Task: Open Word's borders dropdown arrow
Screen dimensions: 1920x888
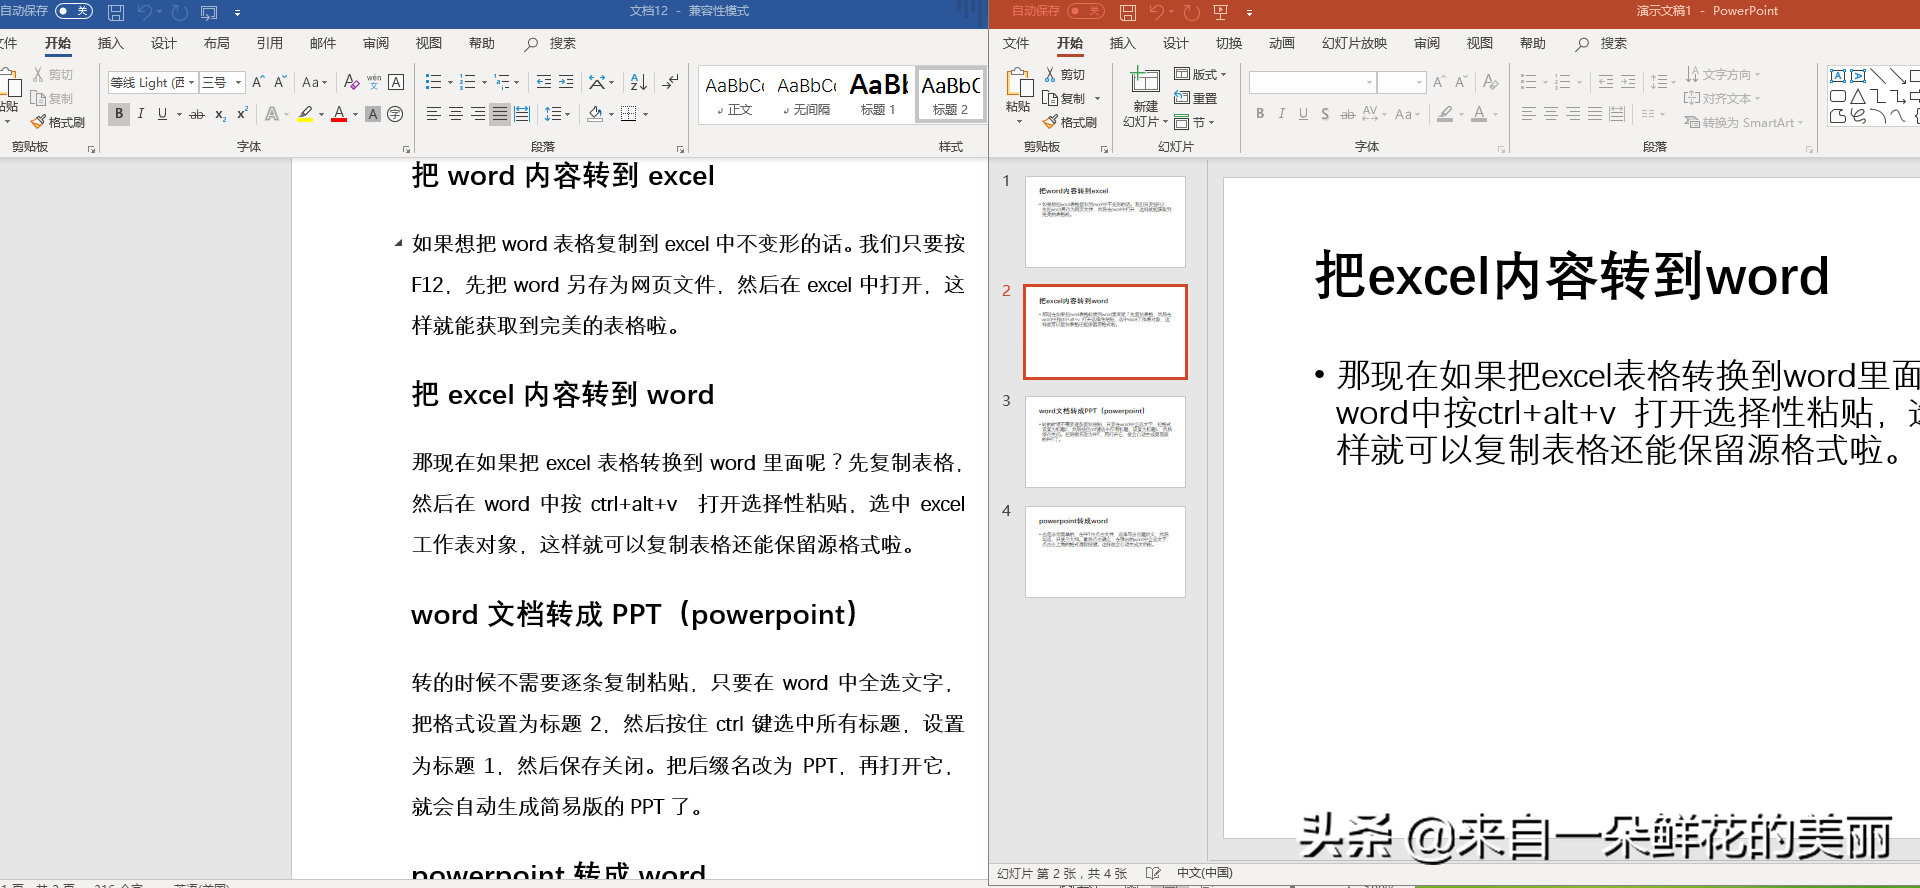Action: pyautogui.click(x=645, y=114)
